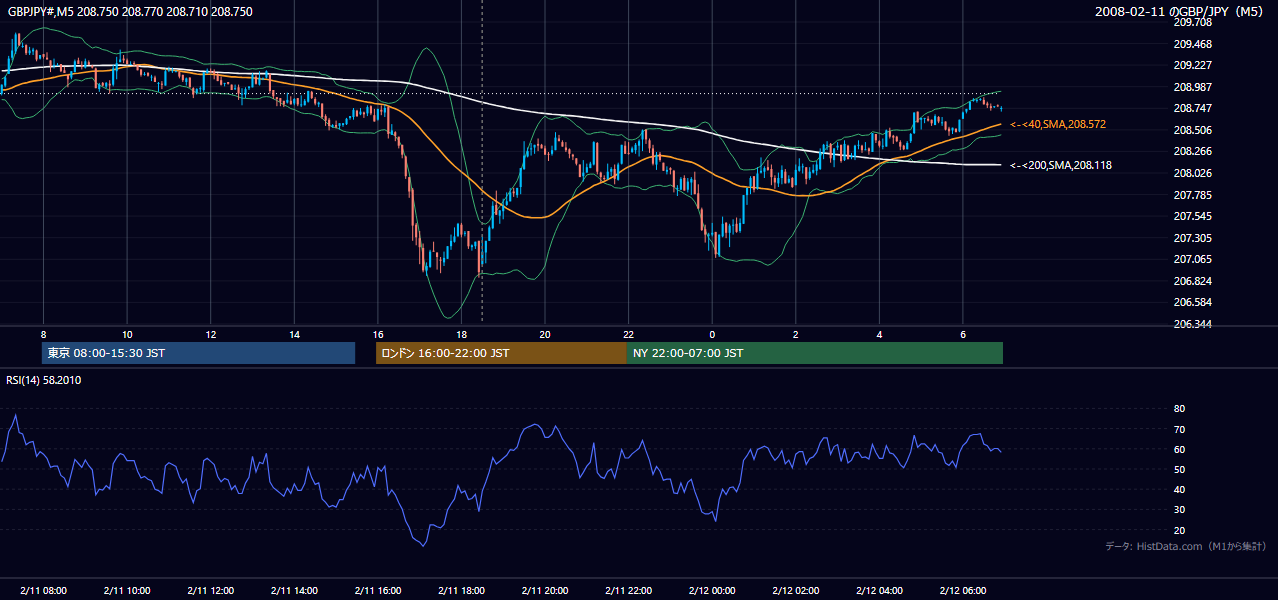Click RSI scale value 60

(x=1180, y=449)
